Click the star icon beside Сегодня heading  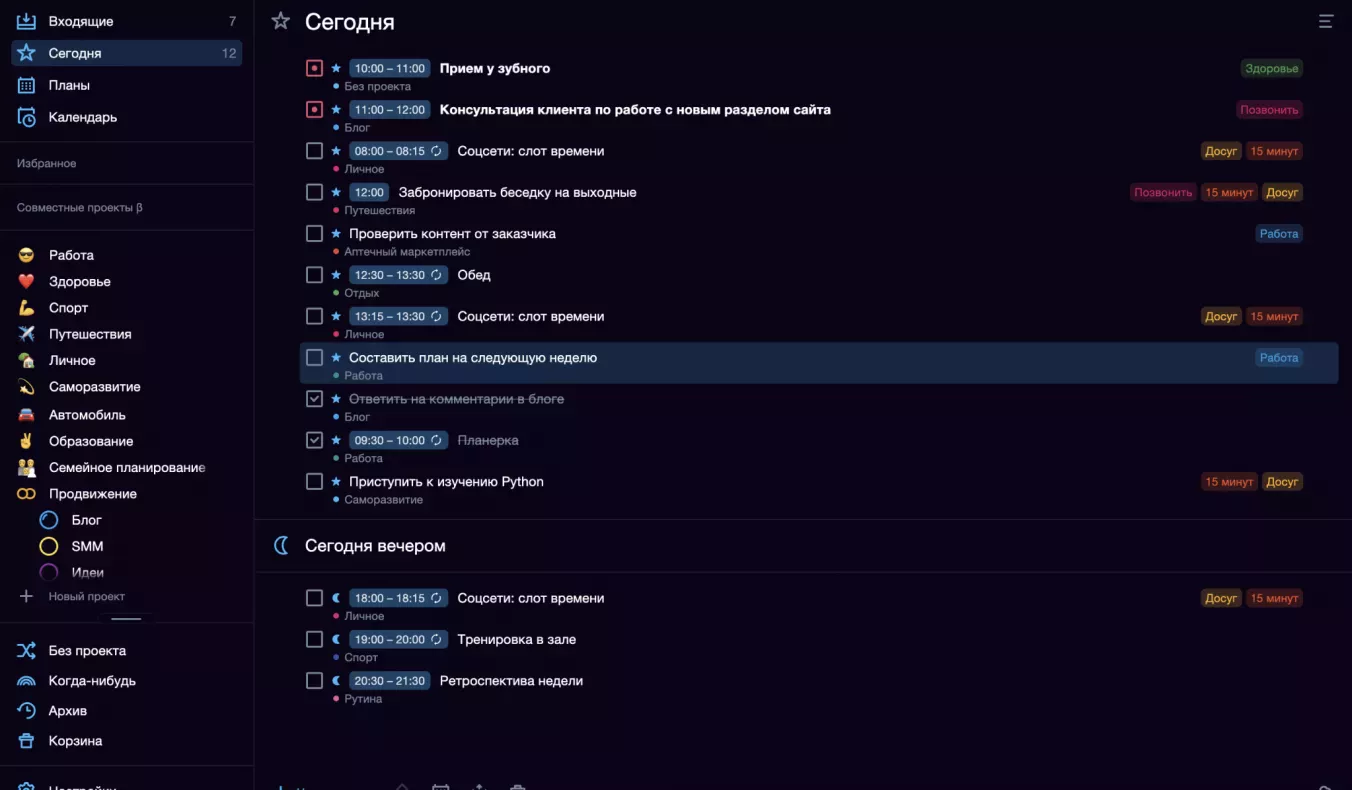tap(281, 21)
